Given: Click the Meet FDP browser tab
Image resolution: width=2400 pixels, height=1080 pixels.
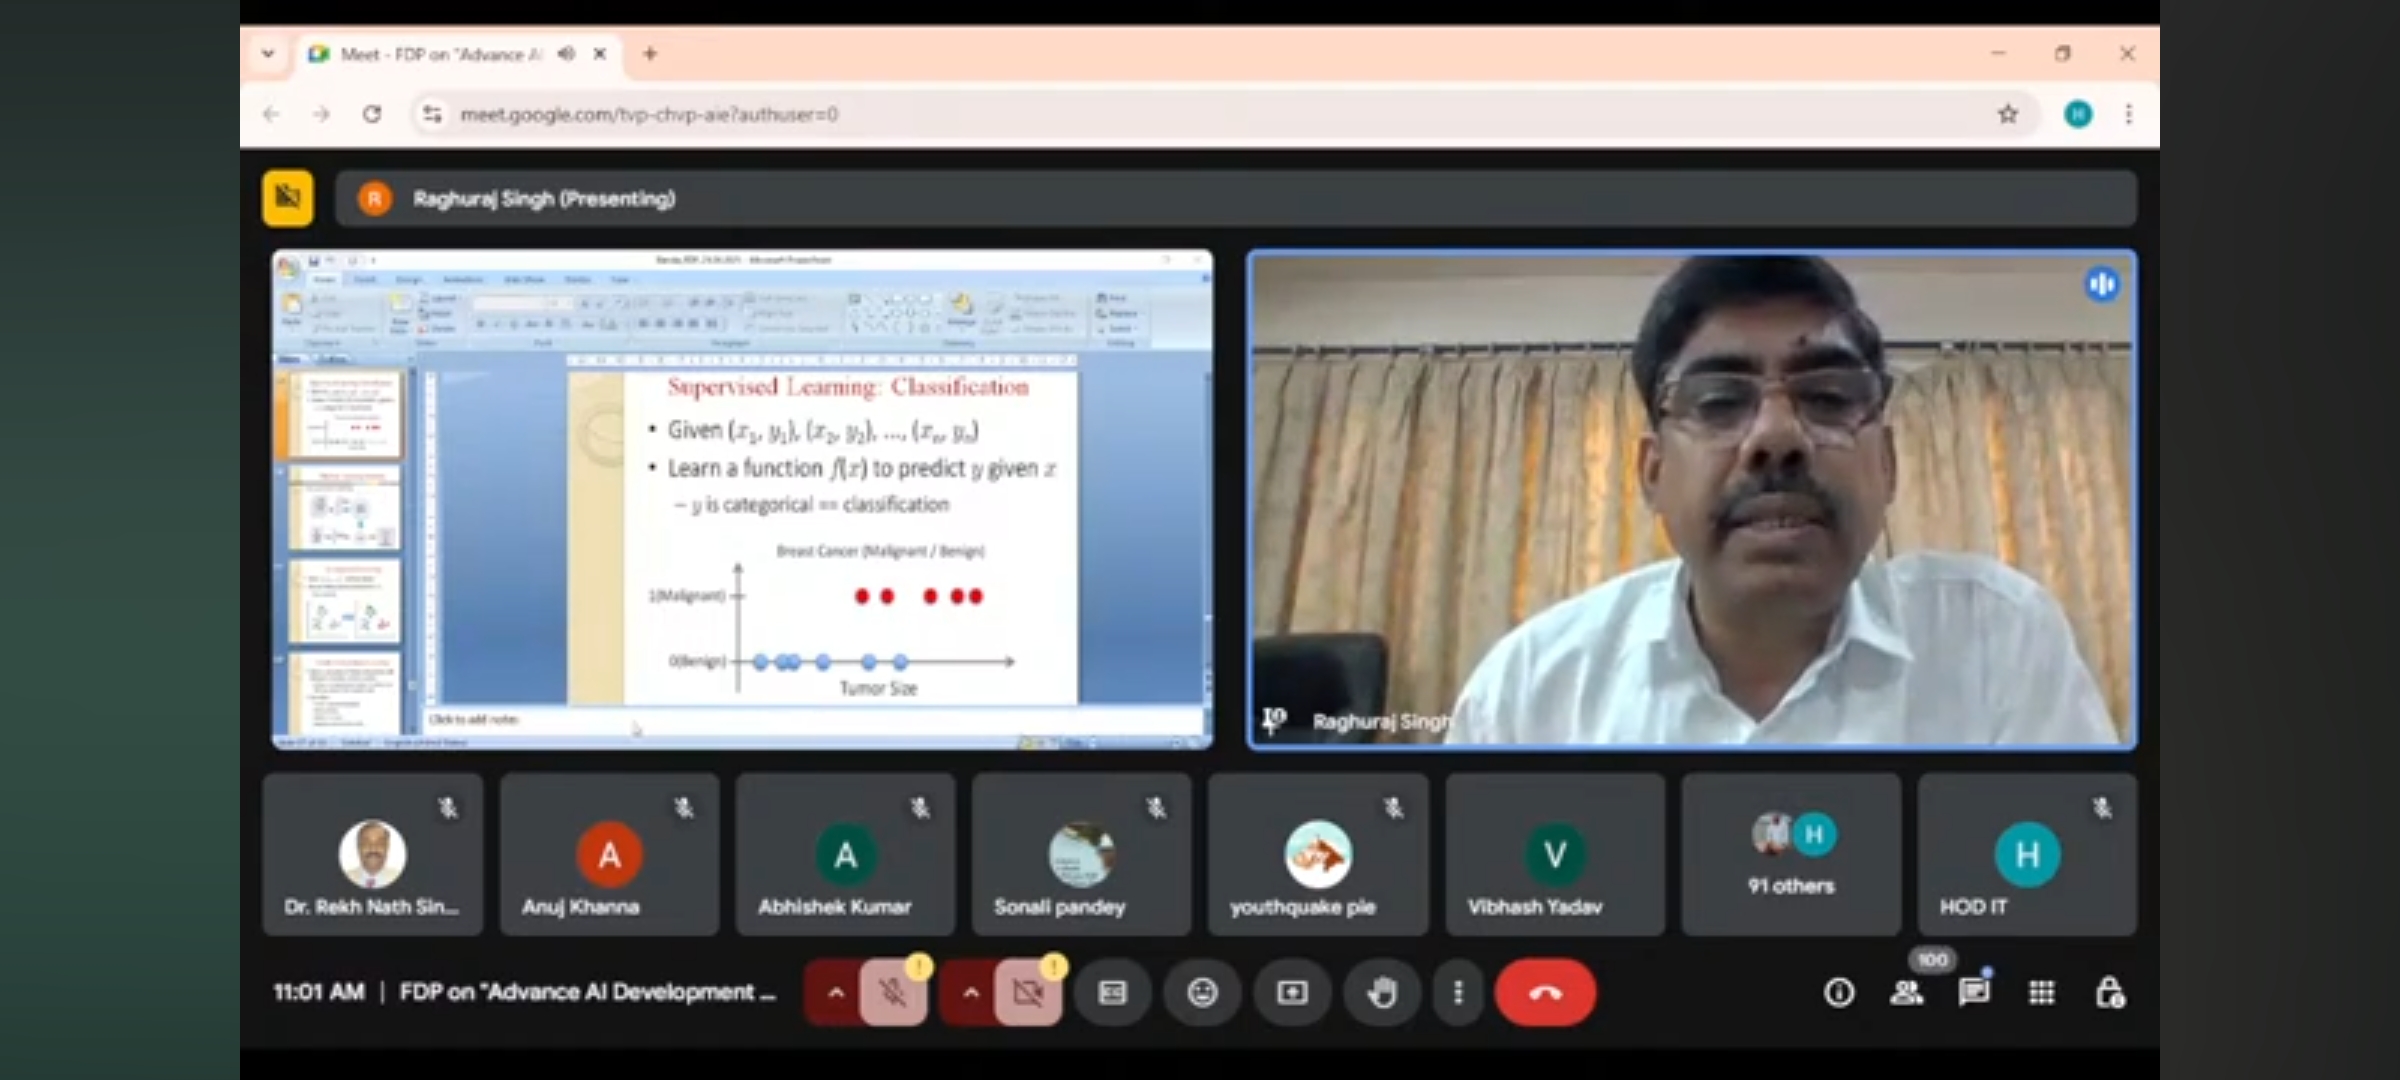Looking at the screenshot, I should click(440, 54).
